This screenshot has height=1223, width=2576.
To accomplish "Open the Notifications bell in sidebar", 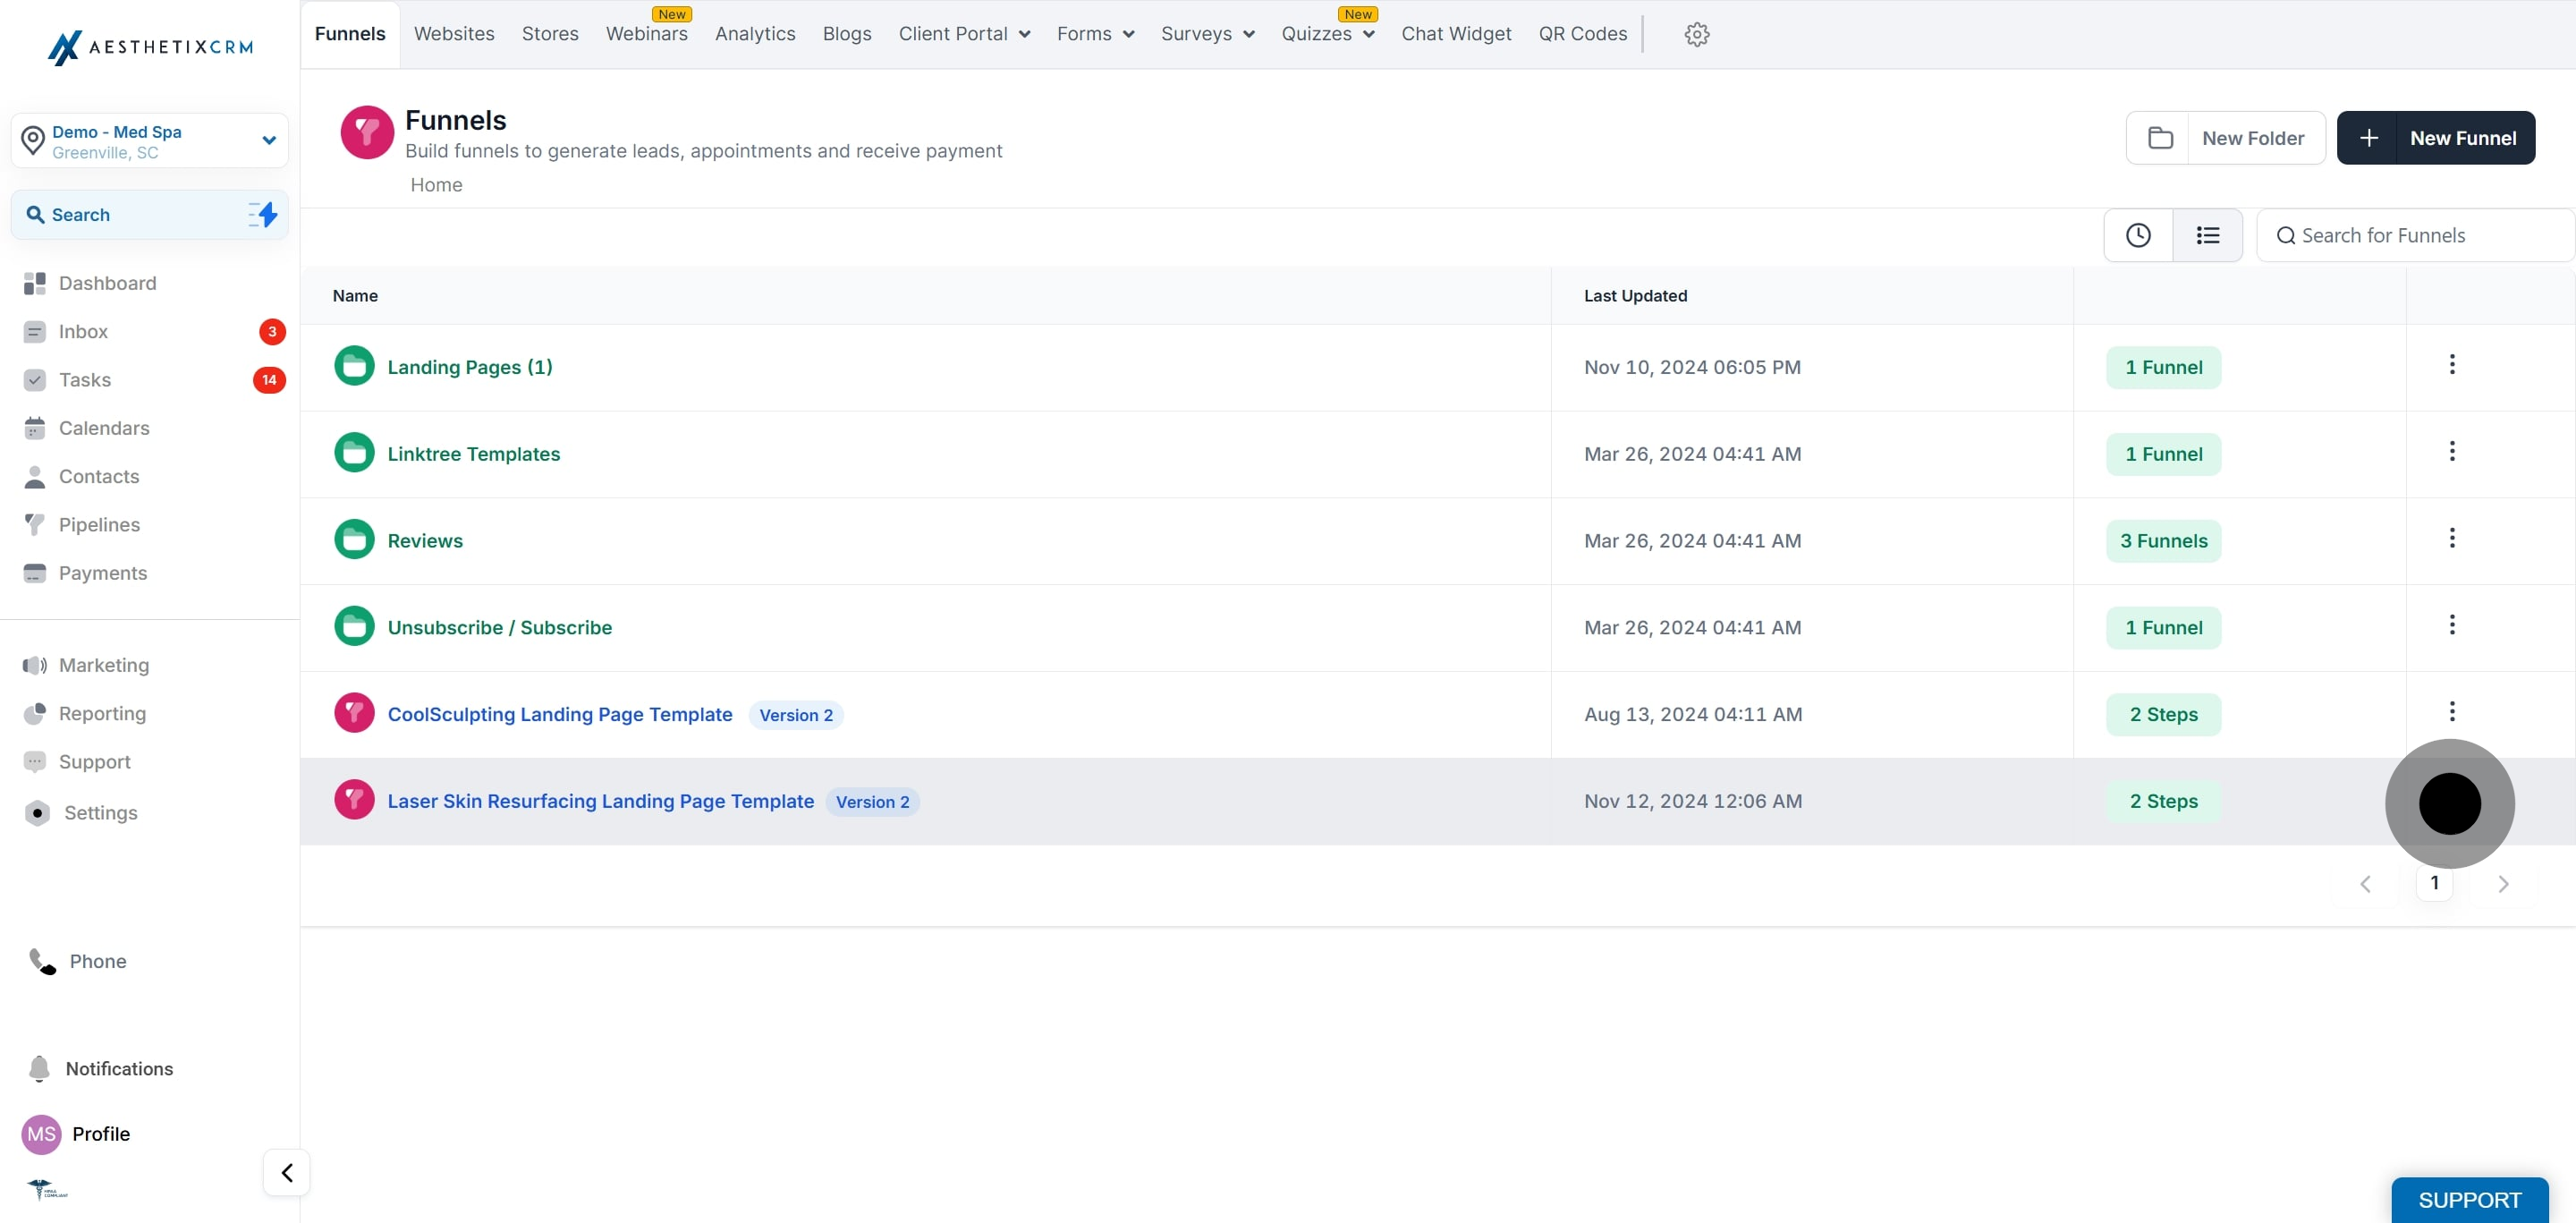I will coord(39,1068).
